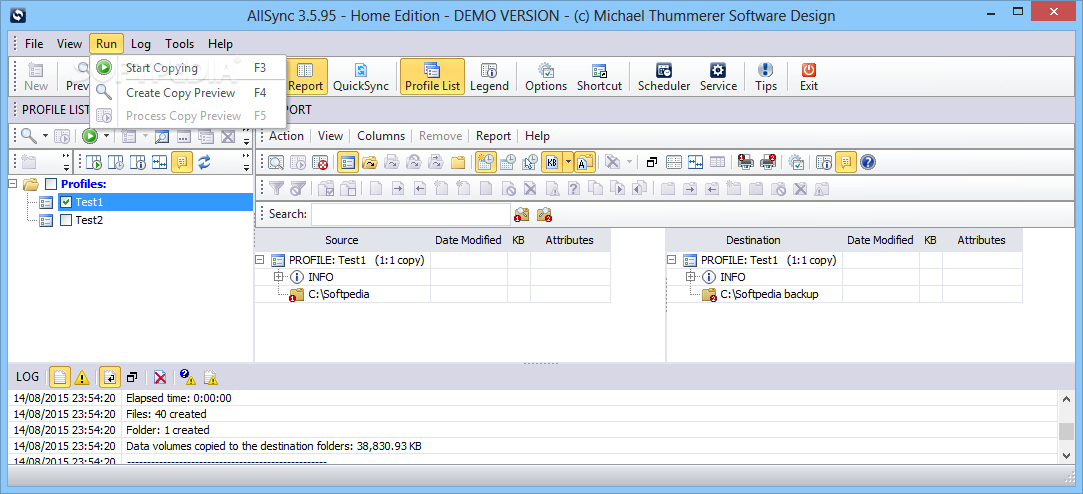Open the View menu in the report panel
This screenshot has height=494, width=1083.
pyautogui.click(x=330, y=136)
